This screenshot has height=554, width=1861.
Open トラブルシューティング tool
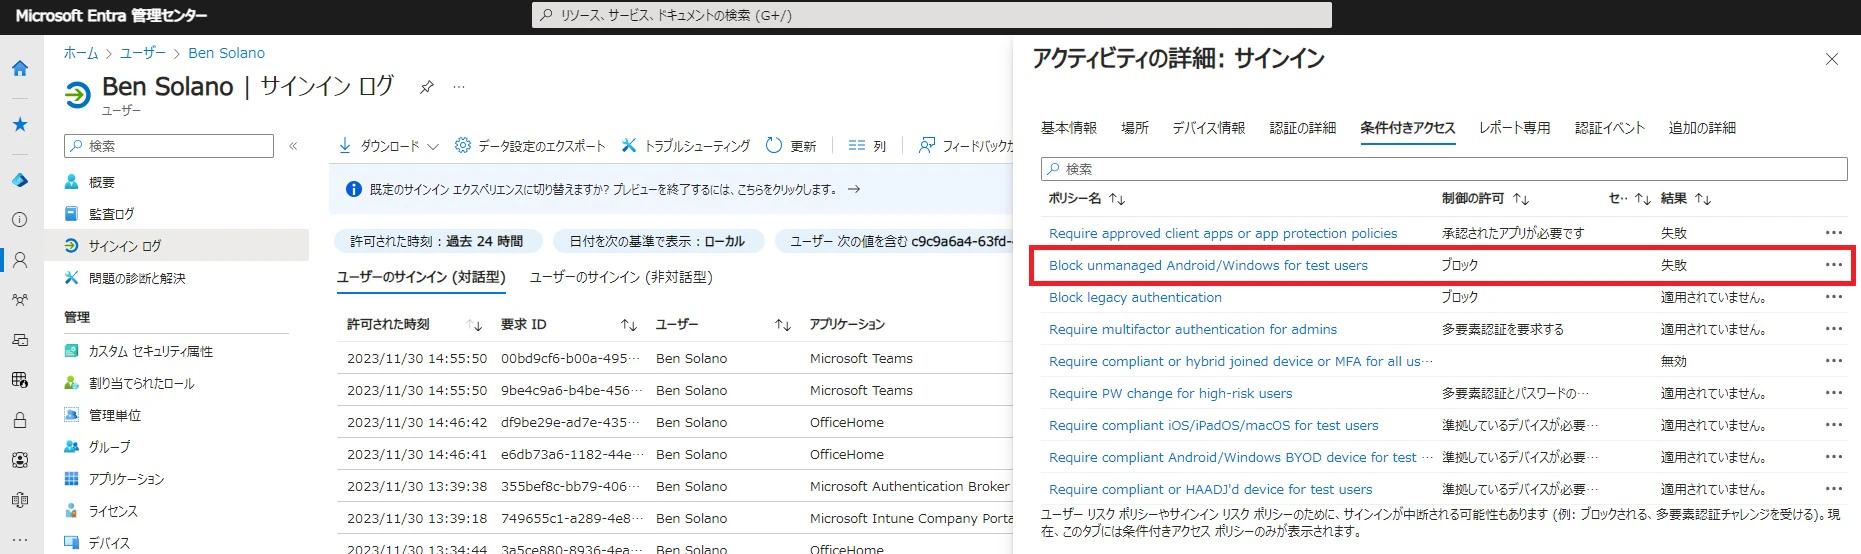click(685, 146)
